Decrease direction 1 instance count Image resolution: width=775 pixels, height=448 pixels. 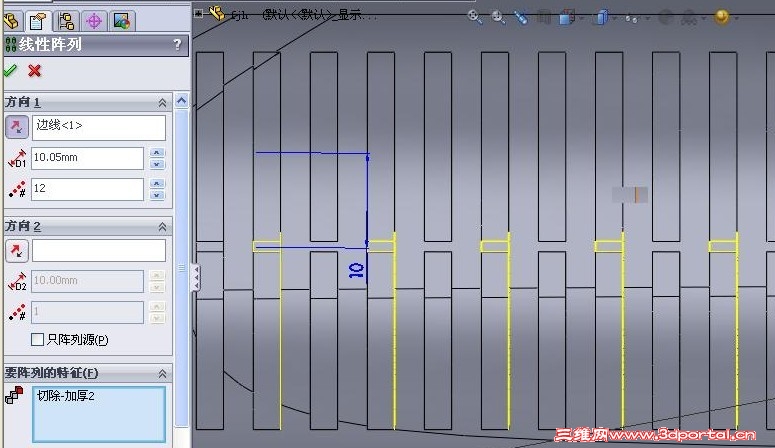click(157, 195)
